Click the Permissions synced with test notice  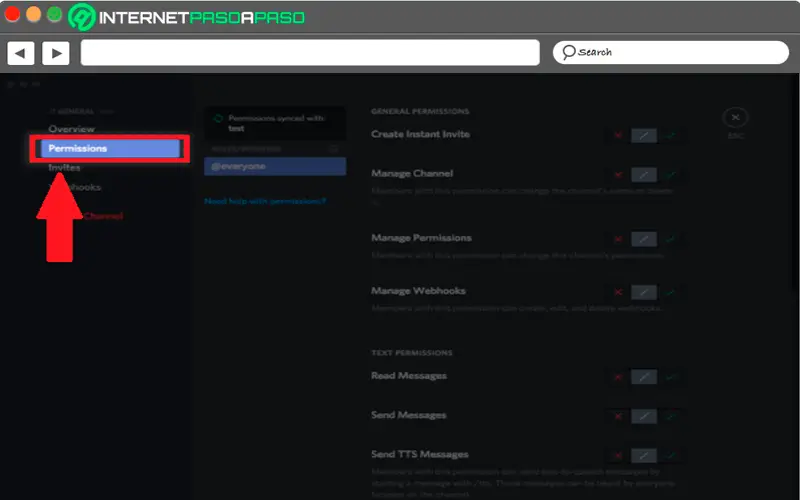(x=275, y=123)
